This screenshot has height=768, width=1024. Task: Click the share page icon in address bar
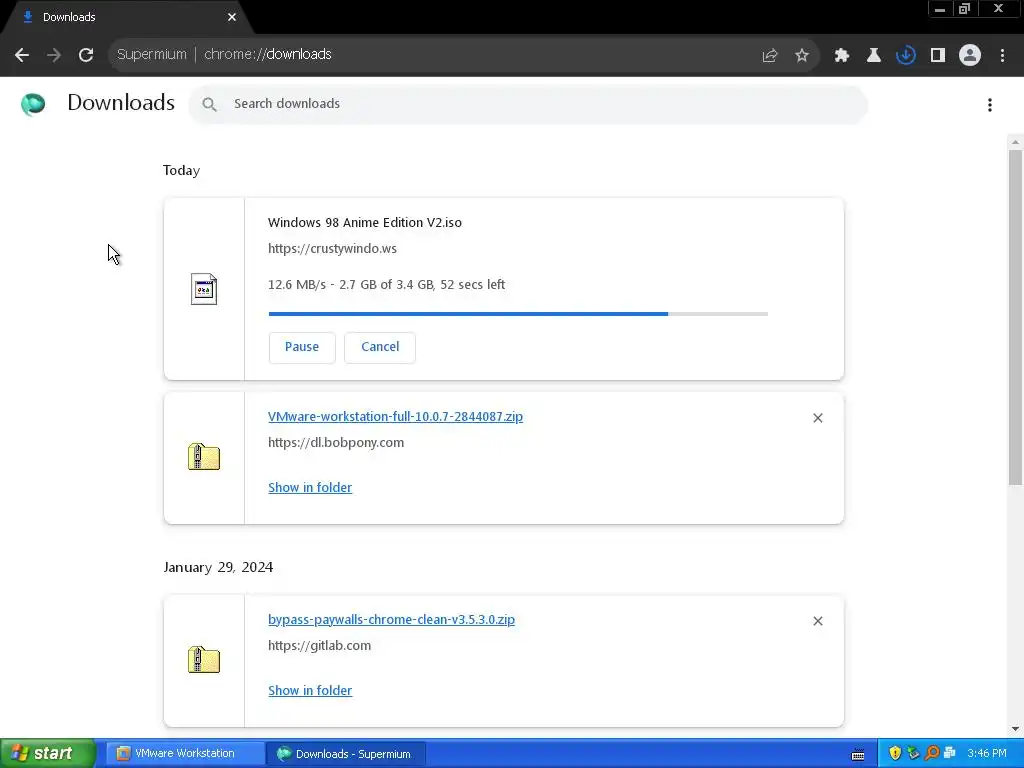point(770,56)
